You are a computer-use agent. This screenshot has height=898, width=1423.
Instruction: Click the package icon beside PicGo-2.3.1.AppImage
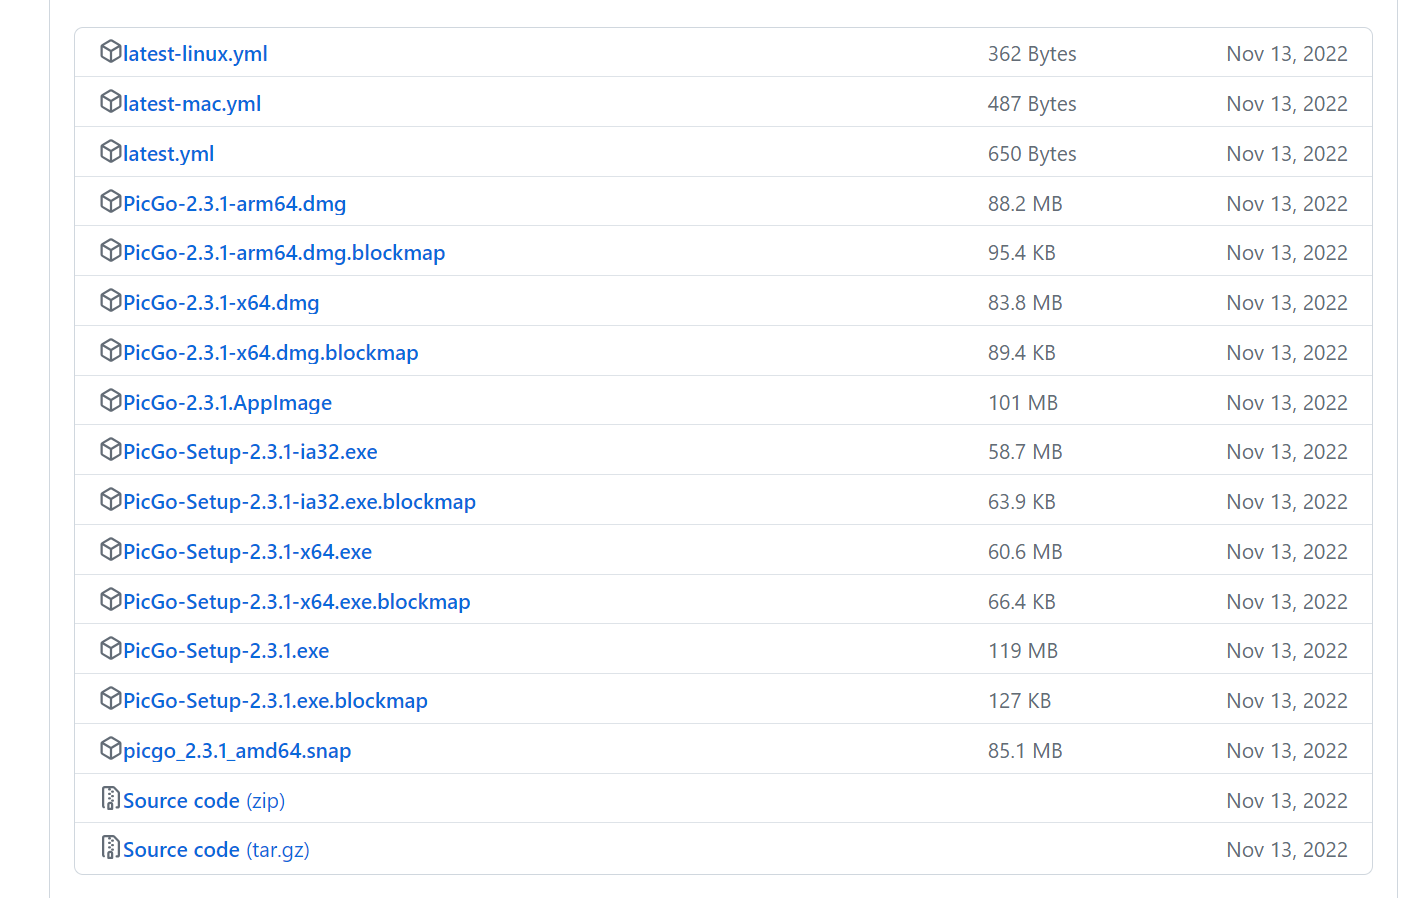coord(111,400)
